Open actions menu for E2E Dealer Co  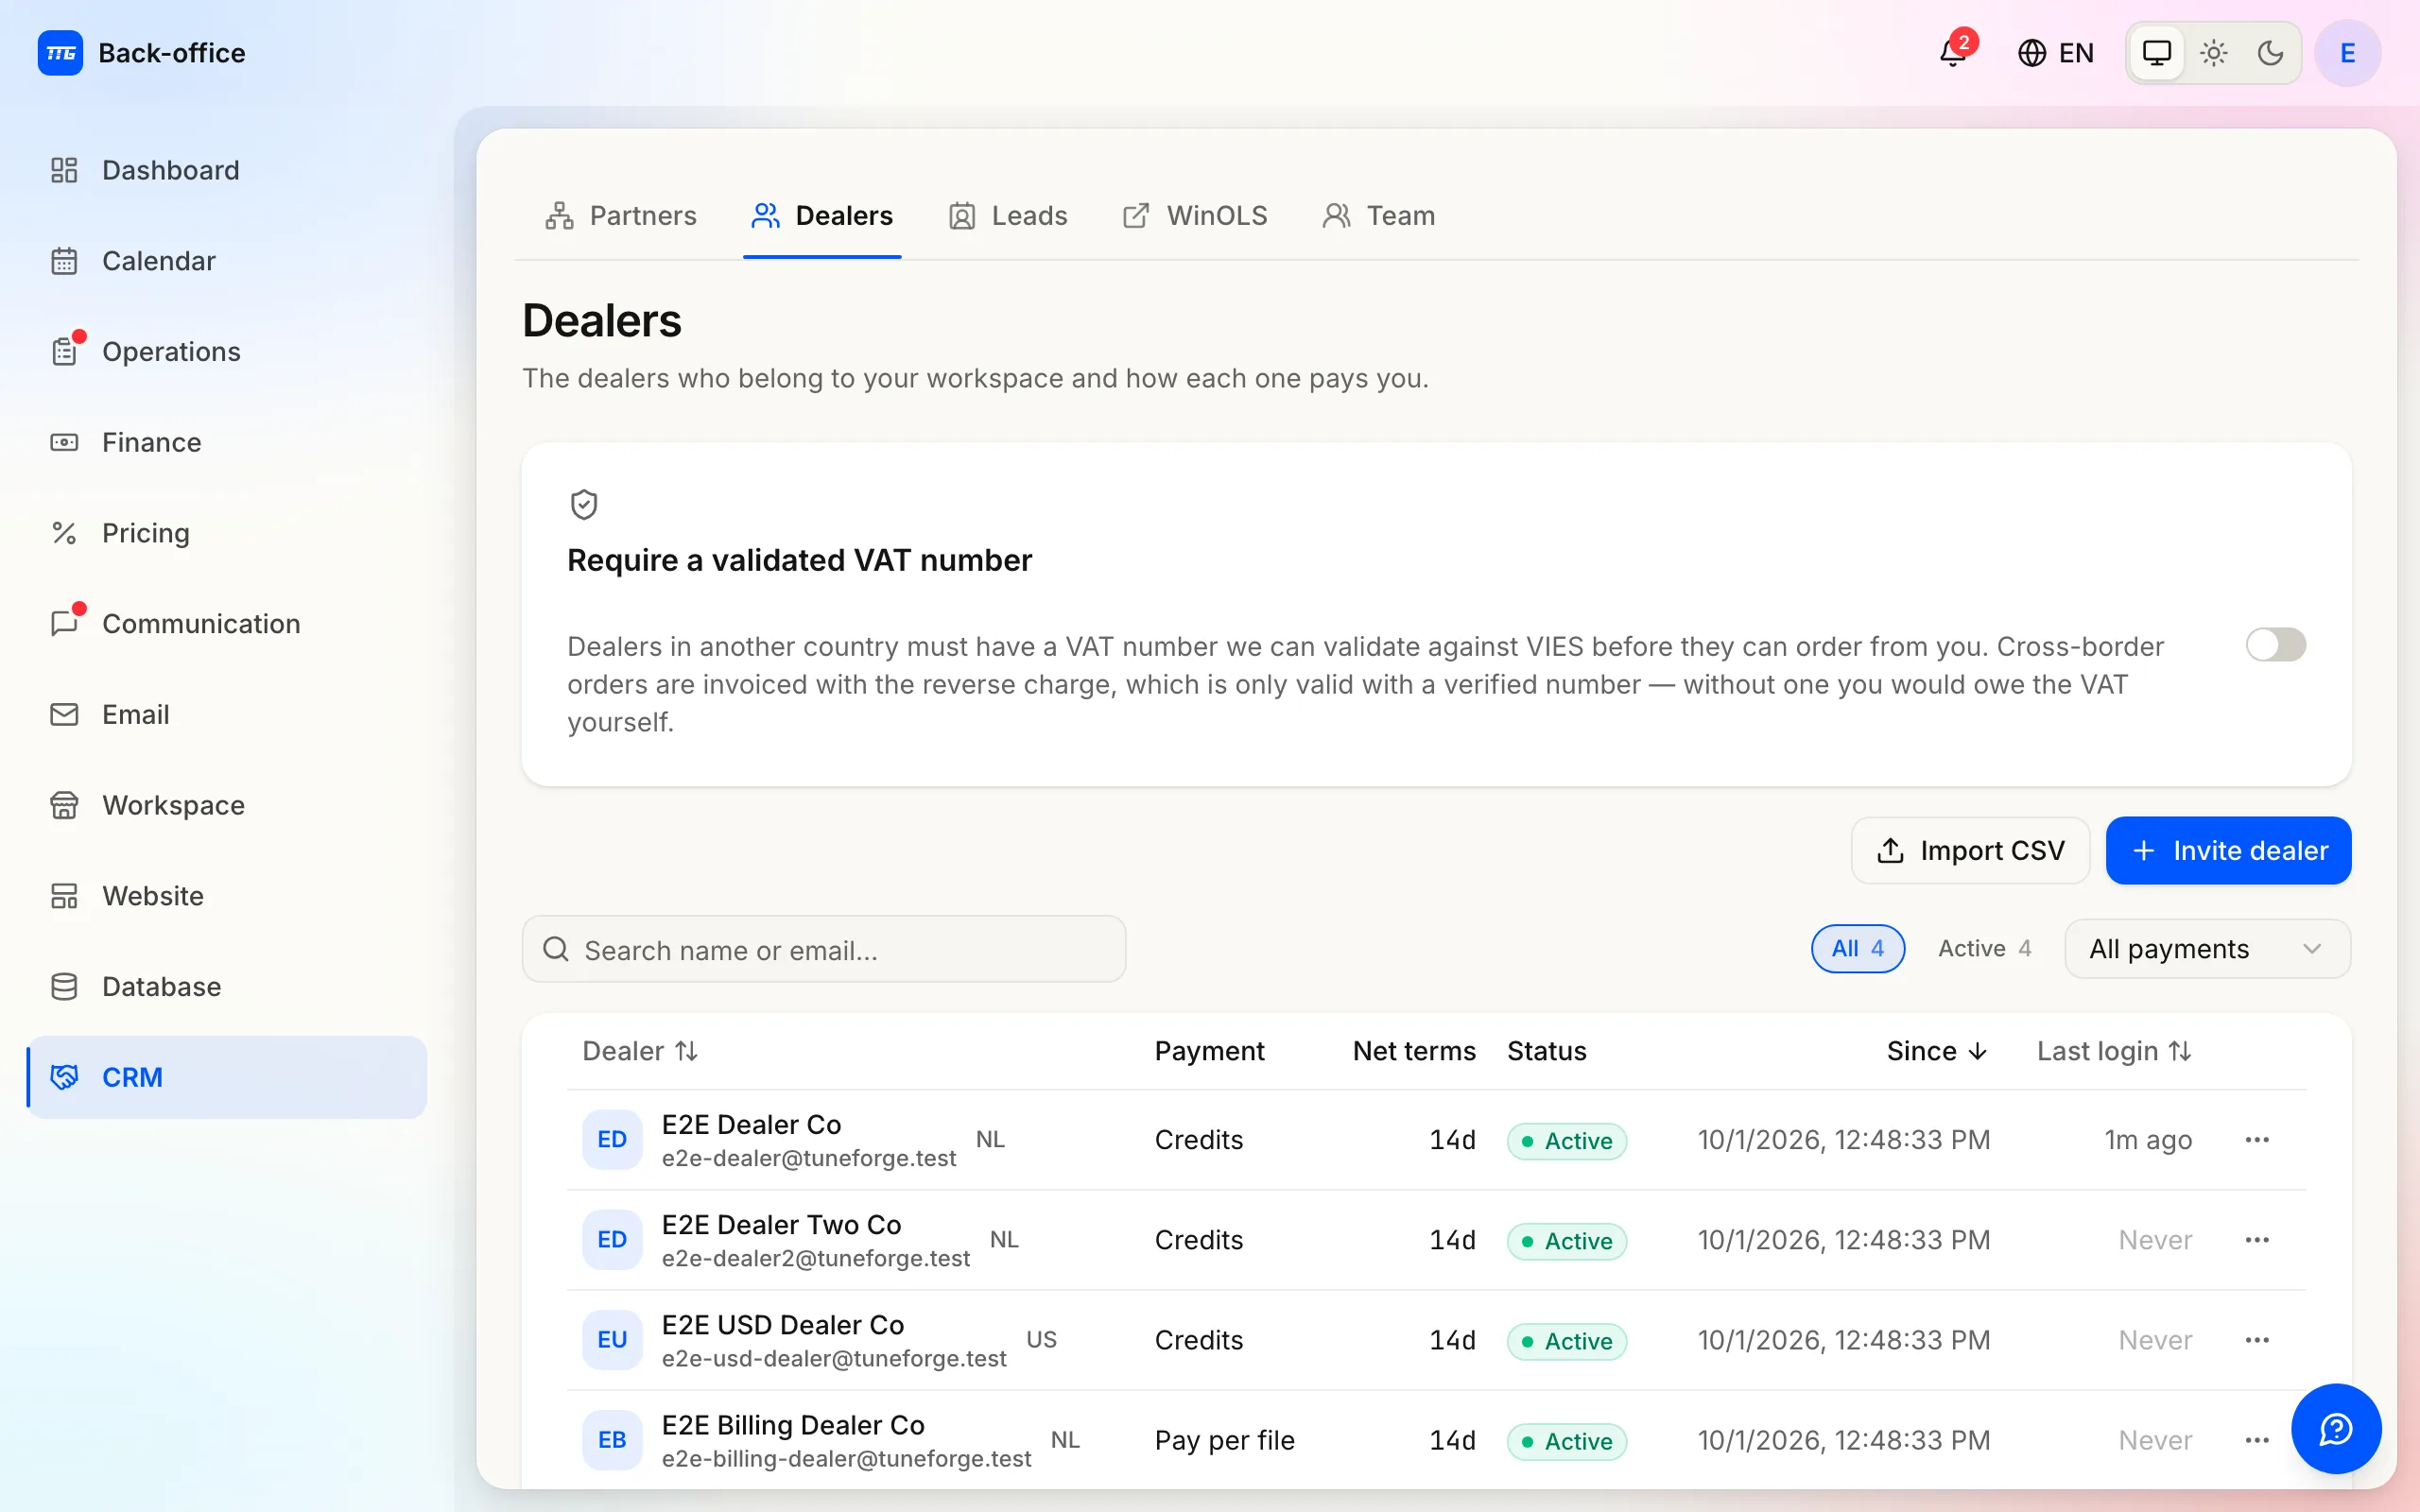coord(2257,1140)
